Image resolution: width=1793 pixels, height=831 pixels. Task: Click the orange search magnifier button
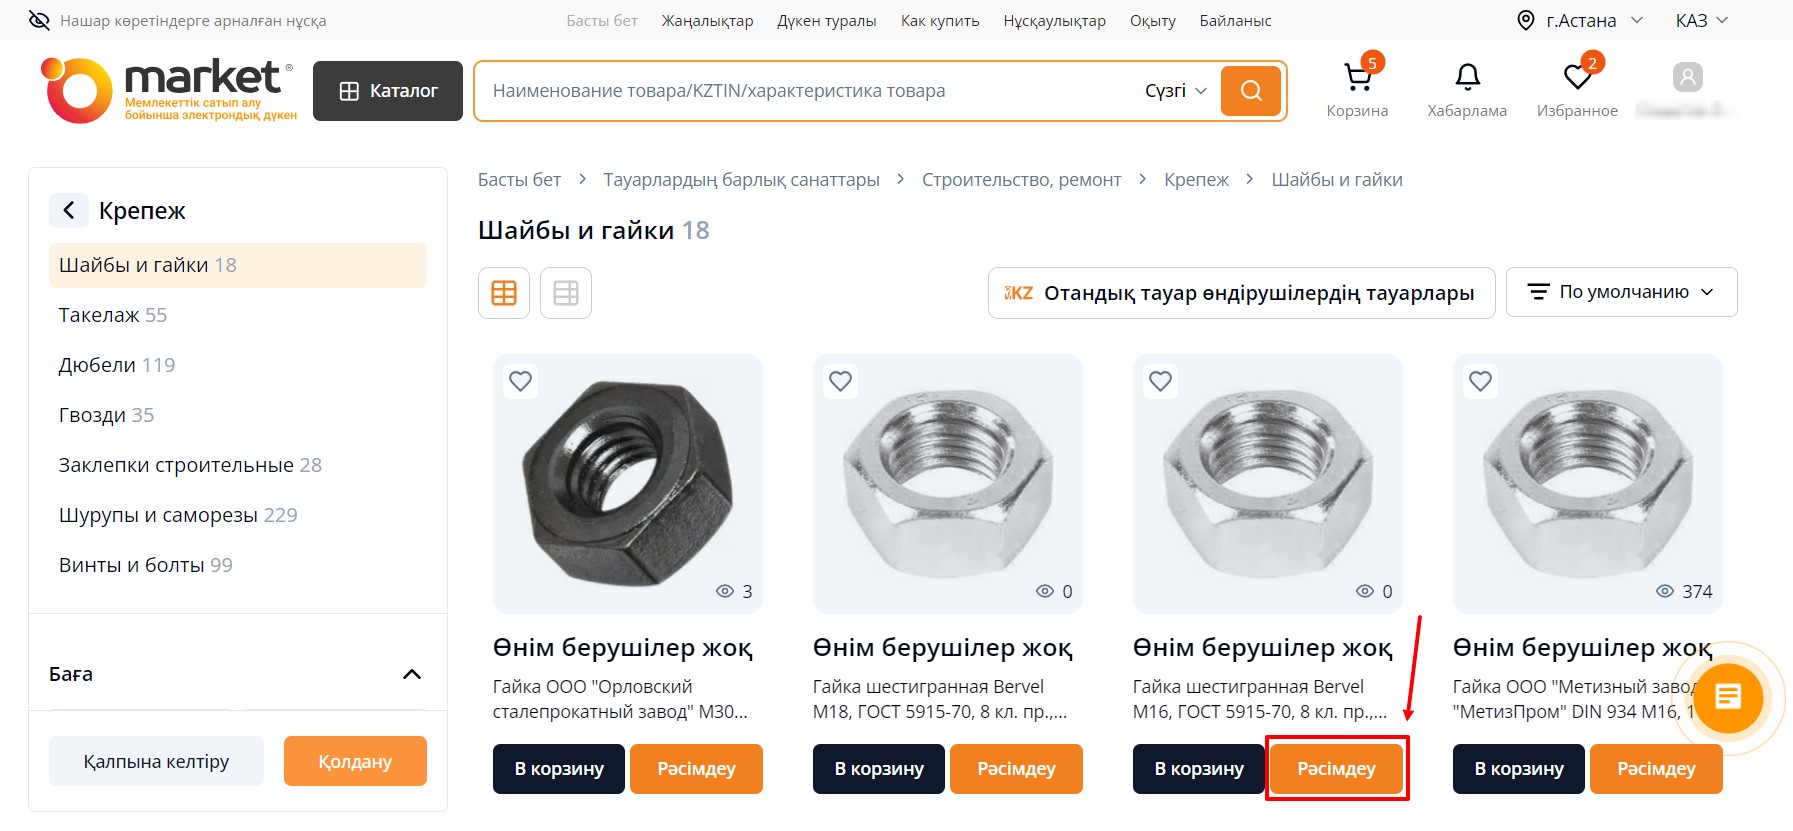pos(1251,91)
